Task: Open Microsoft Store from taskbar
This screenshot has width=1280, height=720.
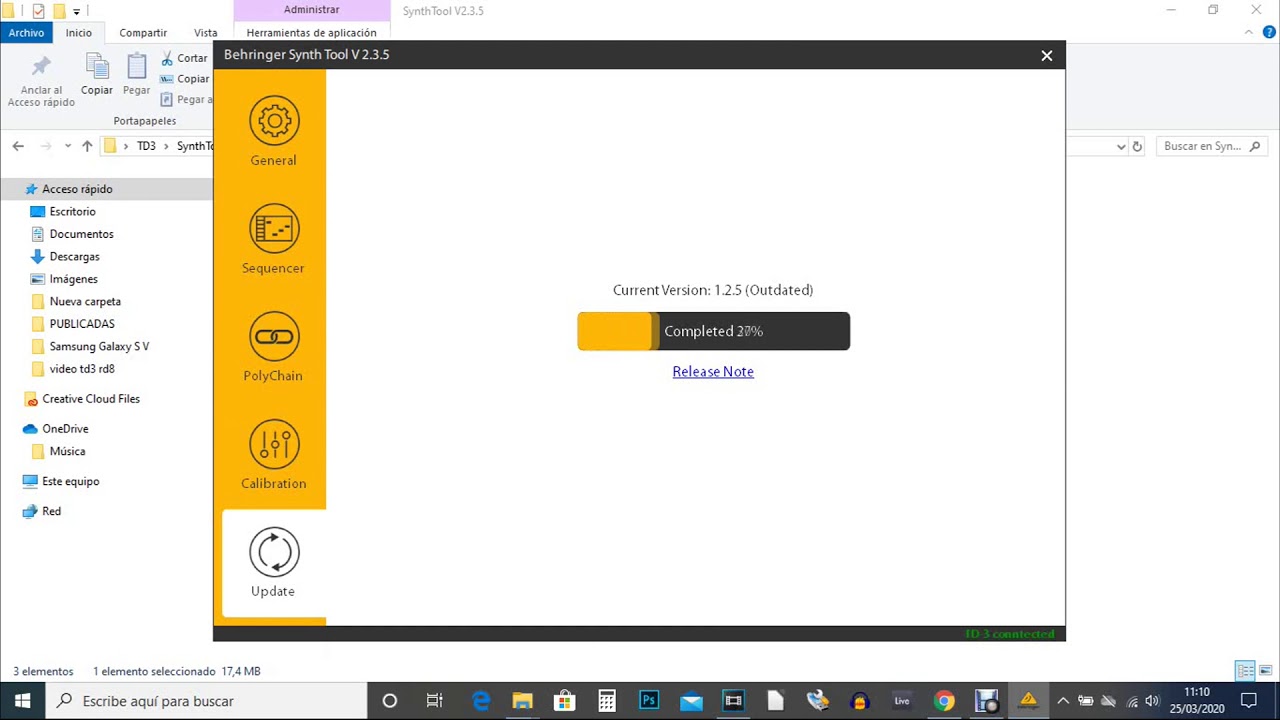Action: (x=565, y=700)
